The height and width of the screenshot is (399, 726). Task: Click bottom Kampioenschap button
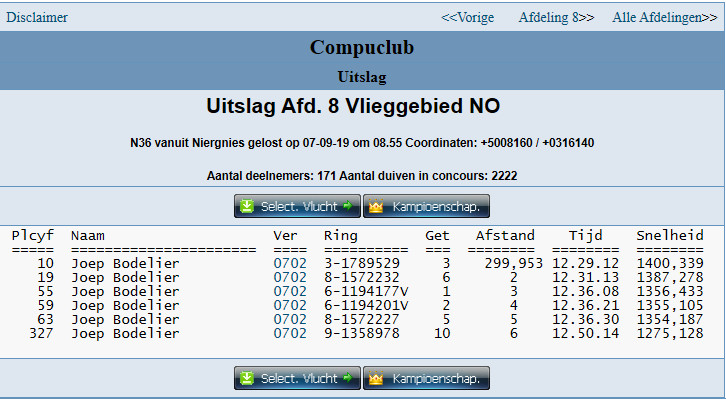click(x=426, y=378)
